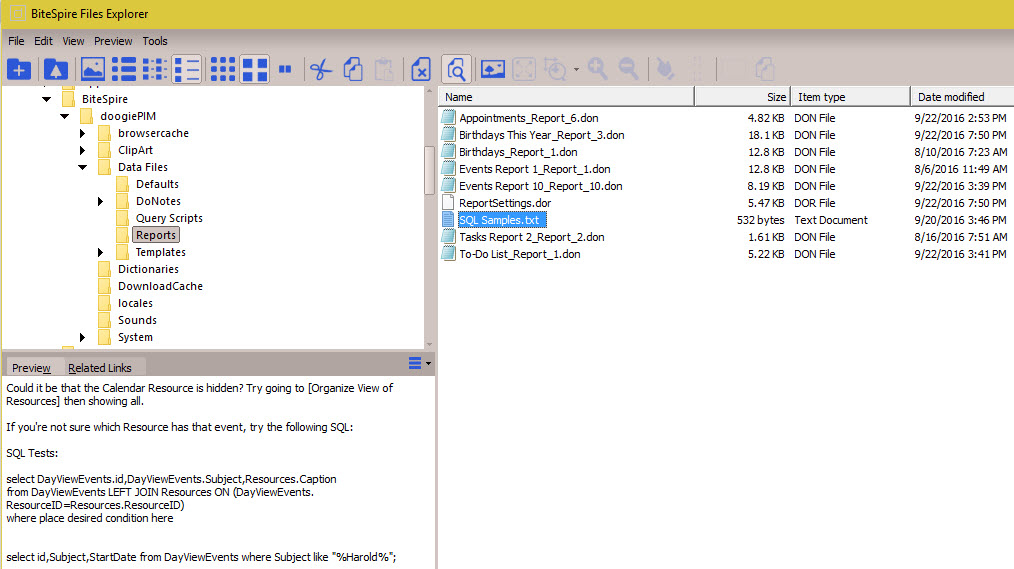Sort files by Name column header
1014x569 pixels.
click(x=566, y=97)
